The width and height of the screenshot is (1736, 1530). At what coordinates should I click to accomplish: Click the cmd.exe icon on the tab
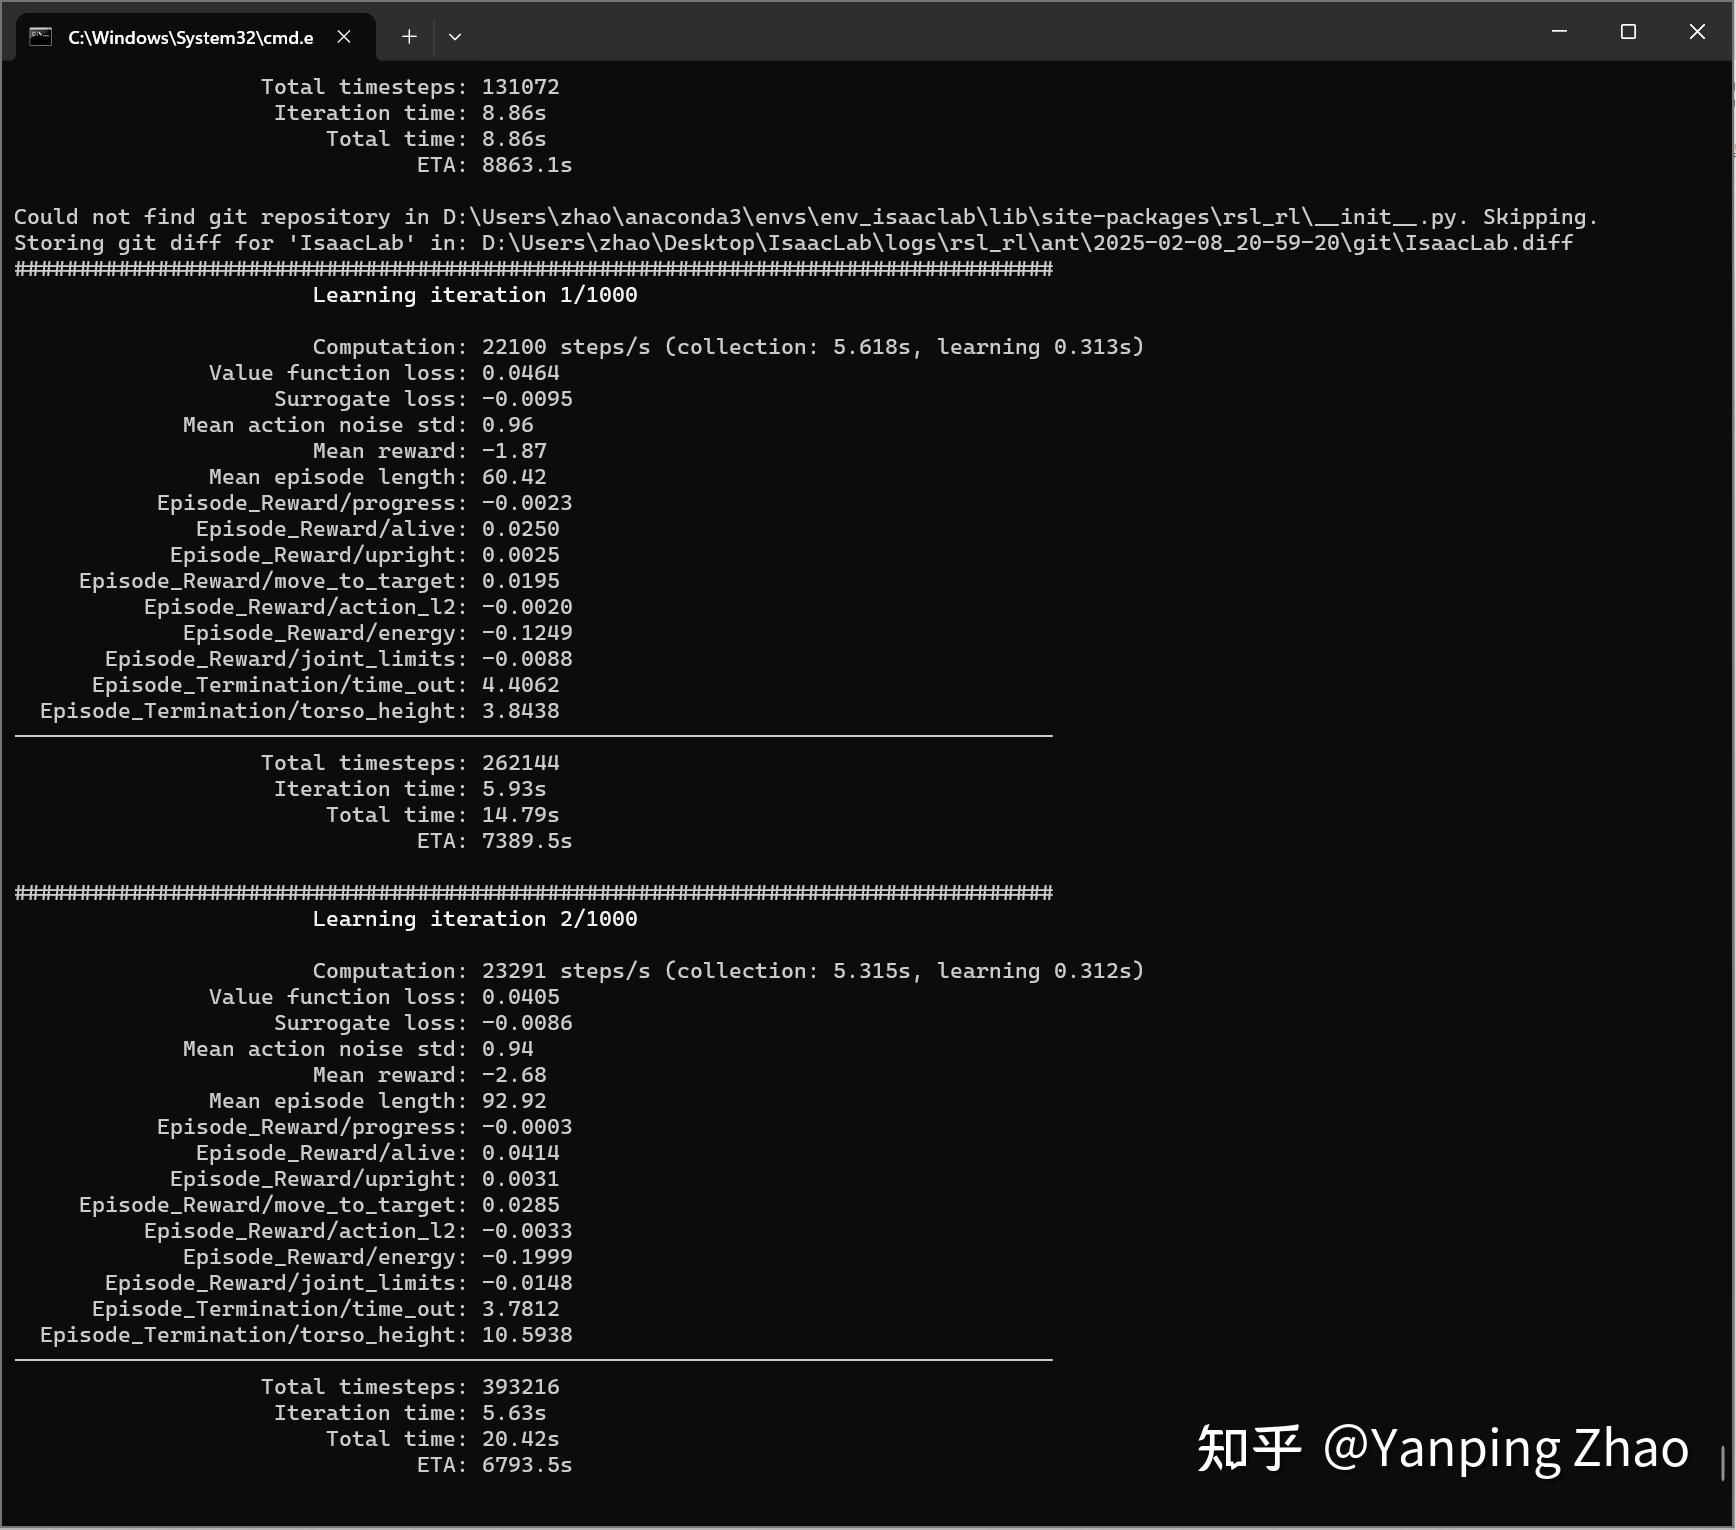pyautogui.click(x=40, y=36)
